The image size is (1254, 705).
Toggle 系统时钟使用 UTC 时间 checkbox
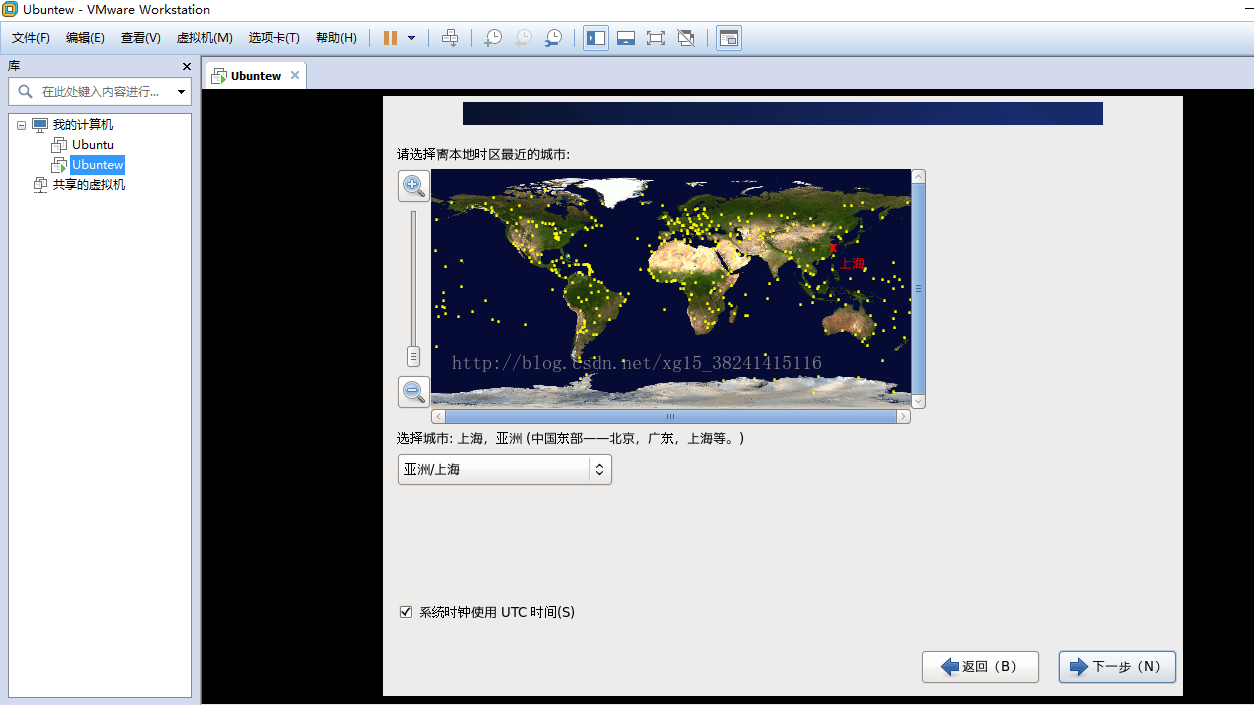(406, 612)
